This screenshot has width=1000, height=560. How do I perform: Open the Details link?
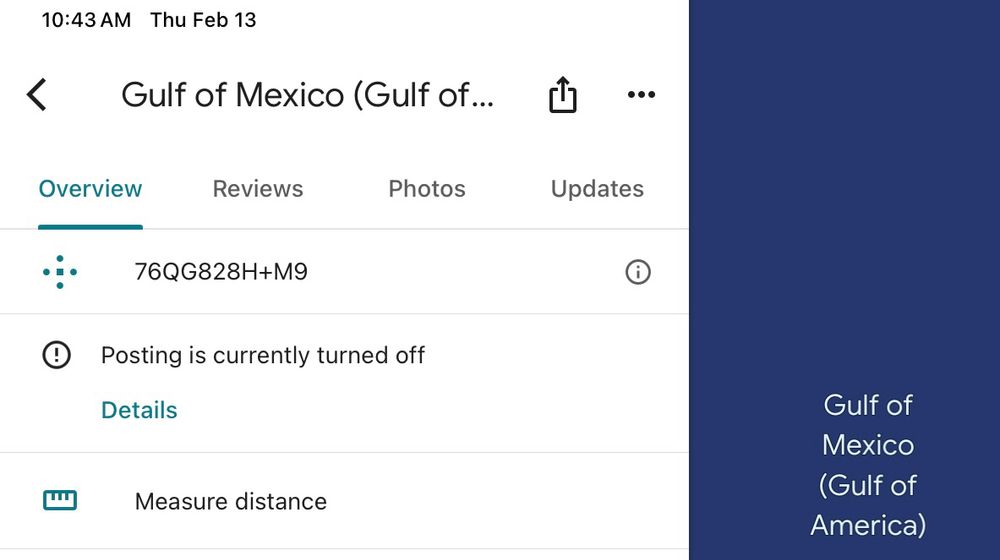[139, 410]
